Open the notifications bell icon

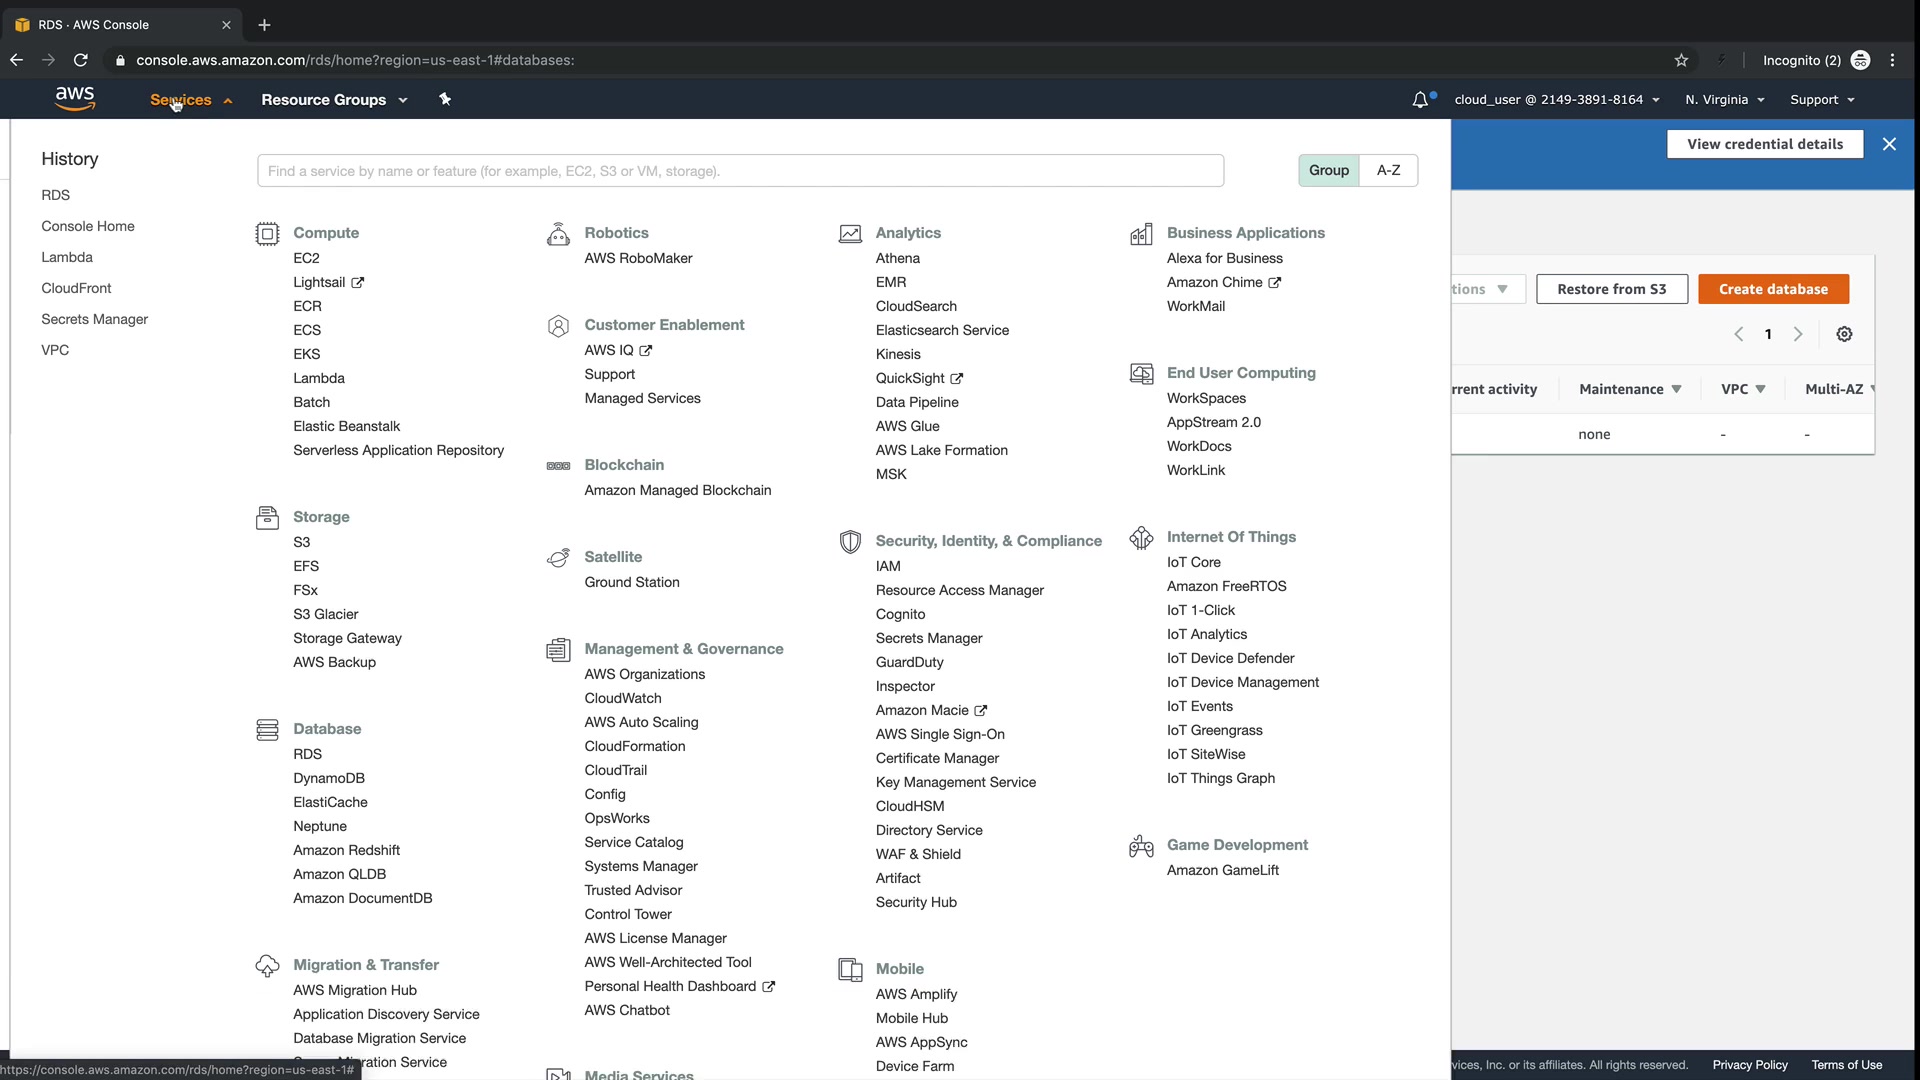point(1420,100)
